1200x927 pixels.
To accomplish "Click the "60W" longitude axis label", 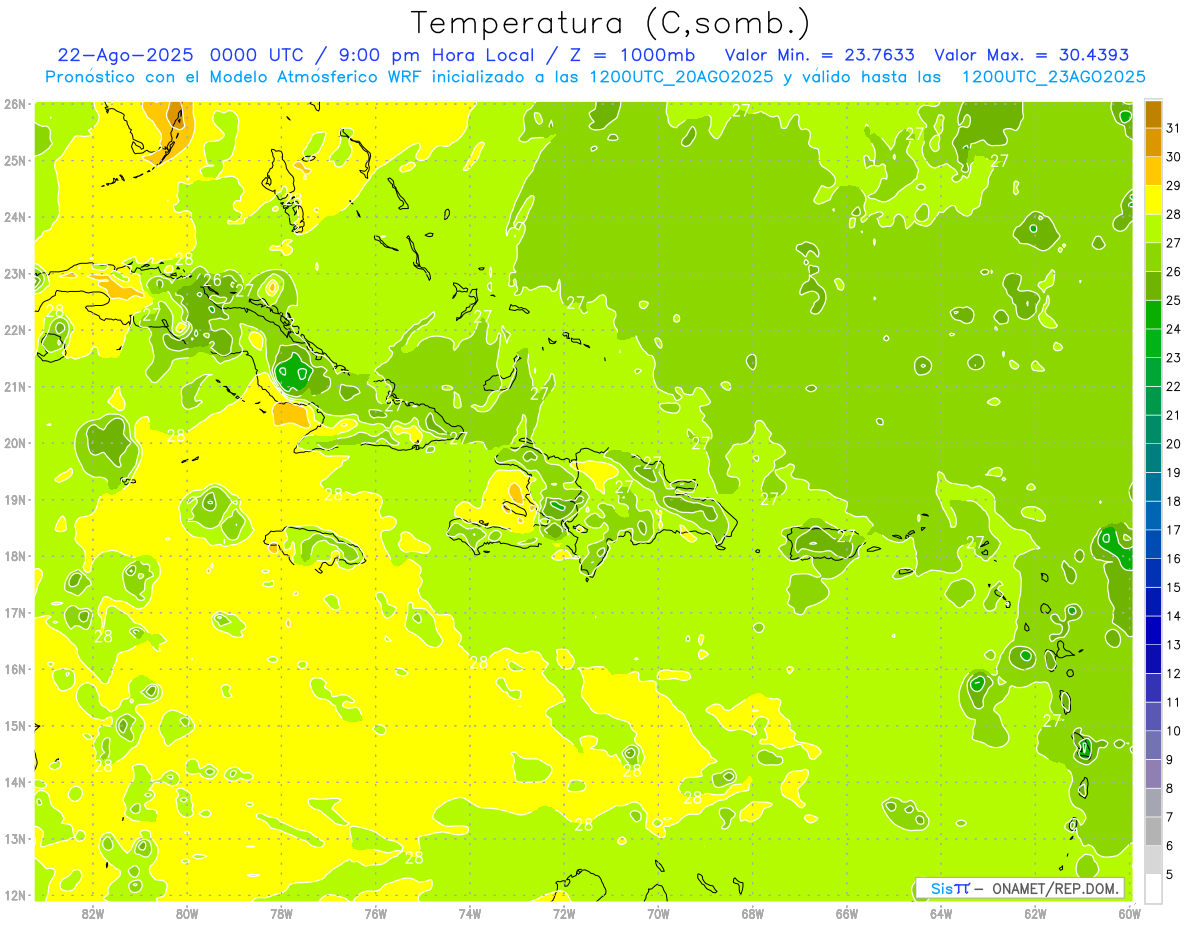I will click(1129, 913).
